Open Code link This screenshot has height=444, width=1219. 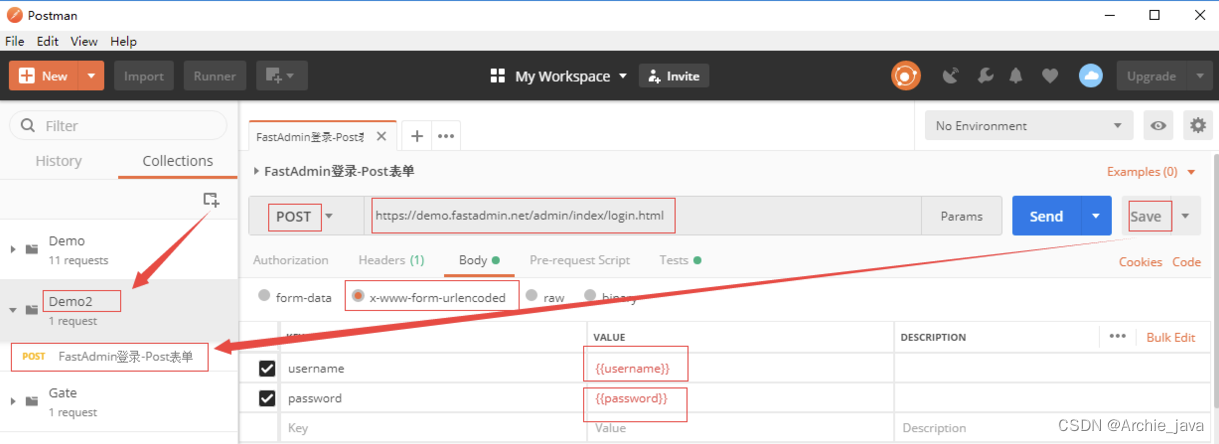click(1186, 262)
